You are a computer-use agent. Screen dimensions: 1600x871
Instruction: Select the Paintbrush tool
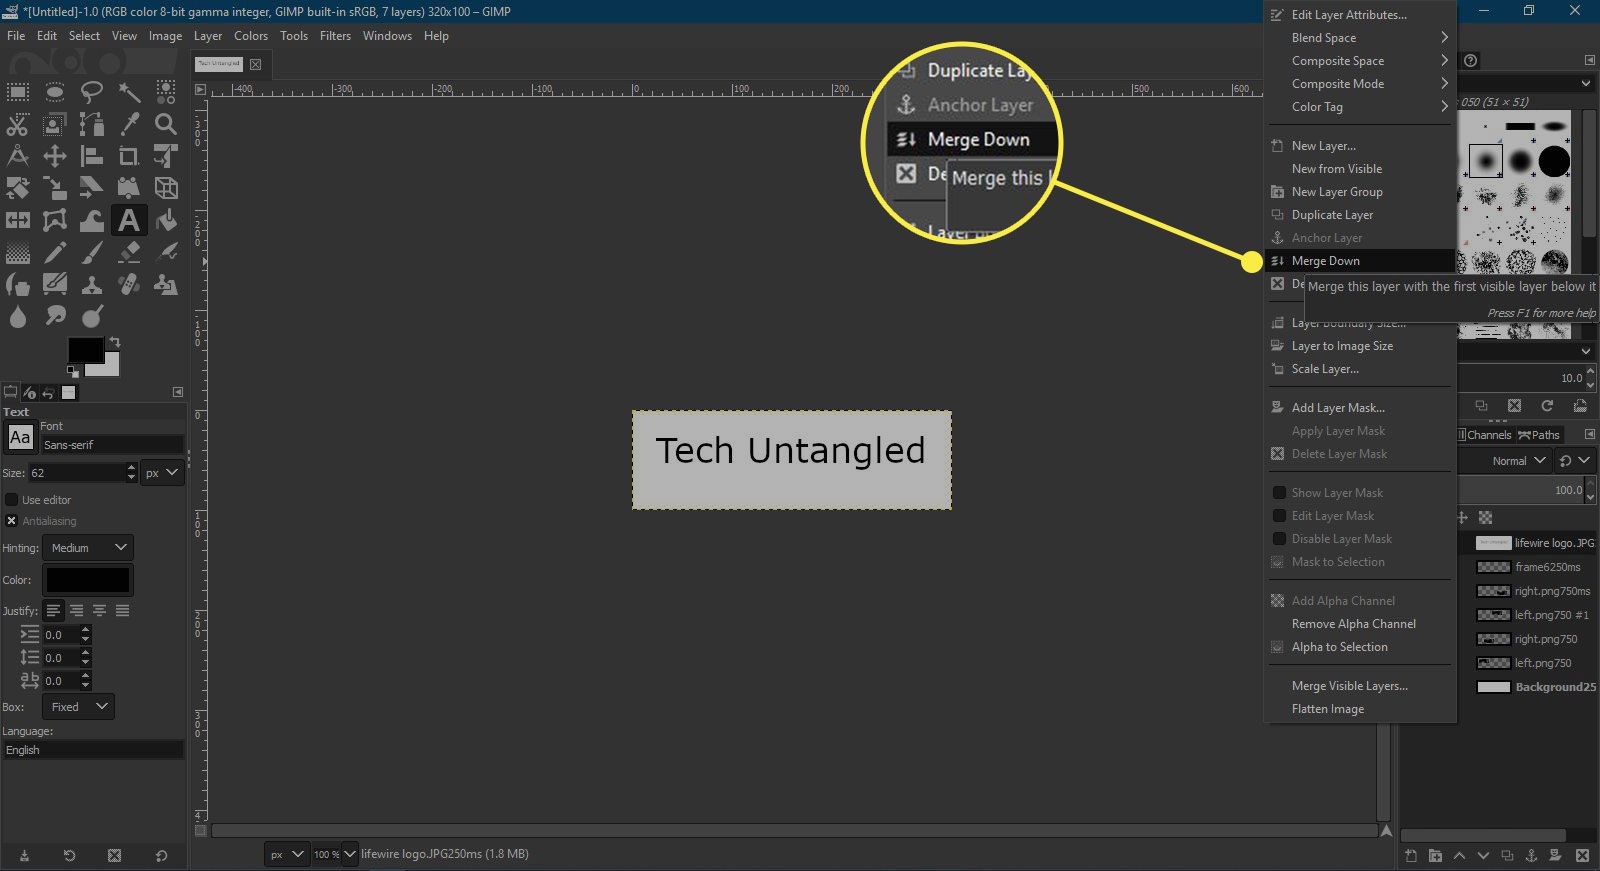(92, 252)
